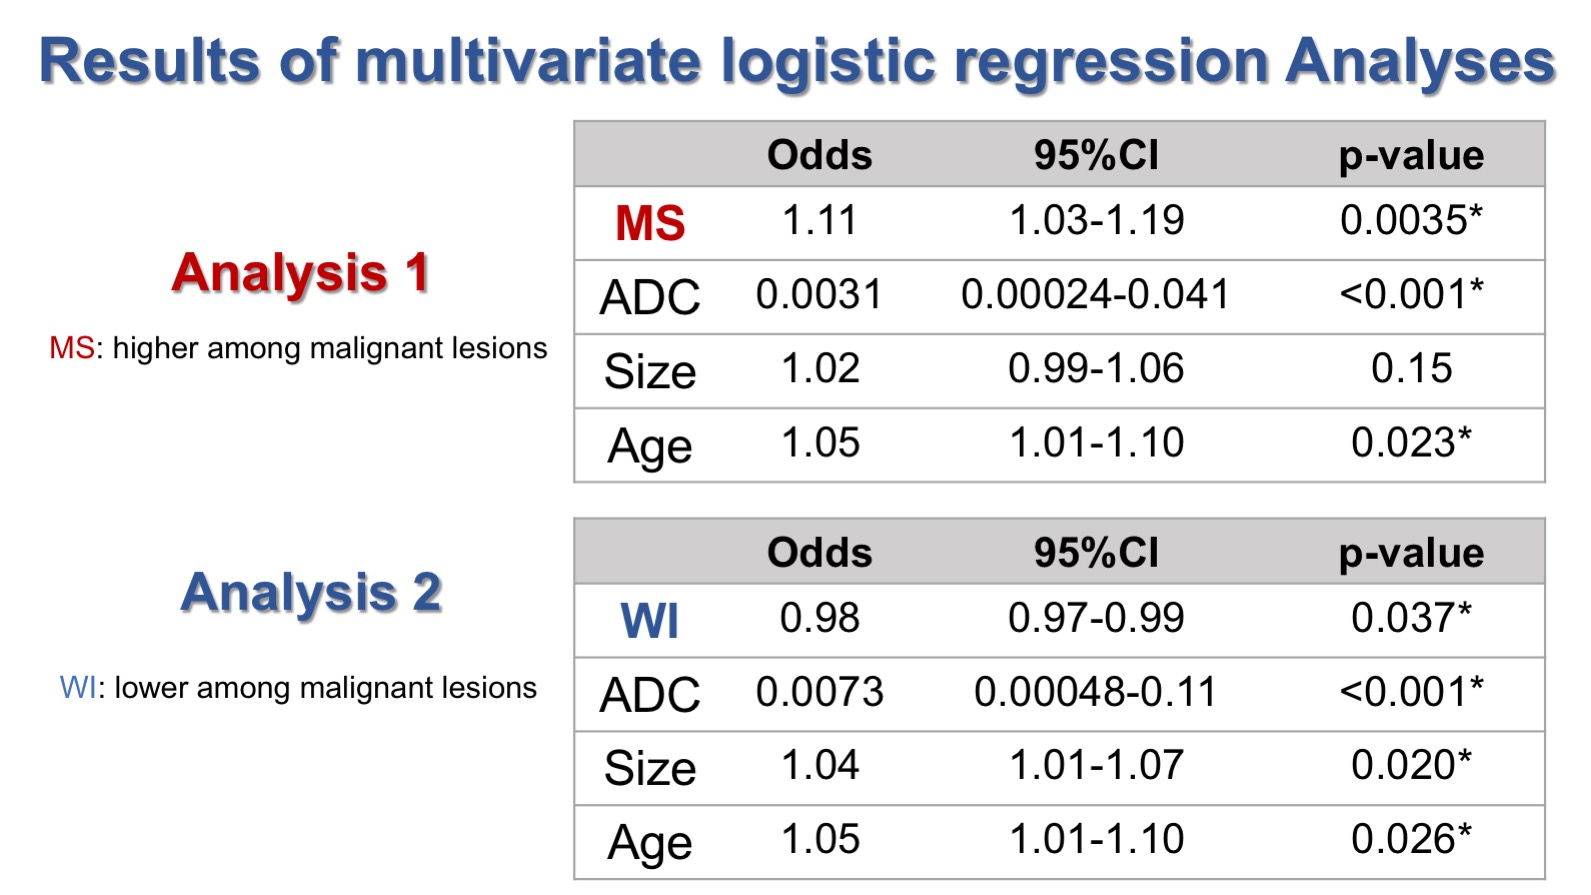The height and width of the screenshot is (895, 1591).
Task: Select the red MS row label in table
Action: pos(650,223)
